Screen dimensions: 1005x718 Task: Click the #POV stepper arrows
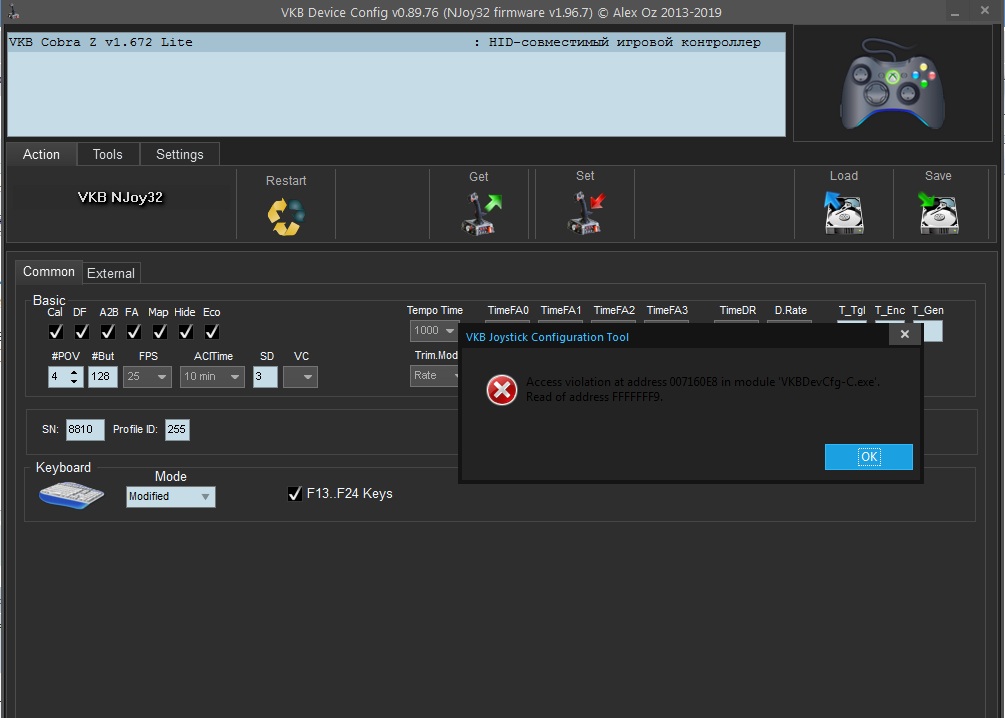[74, 377]
